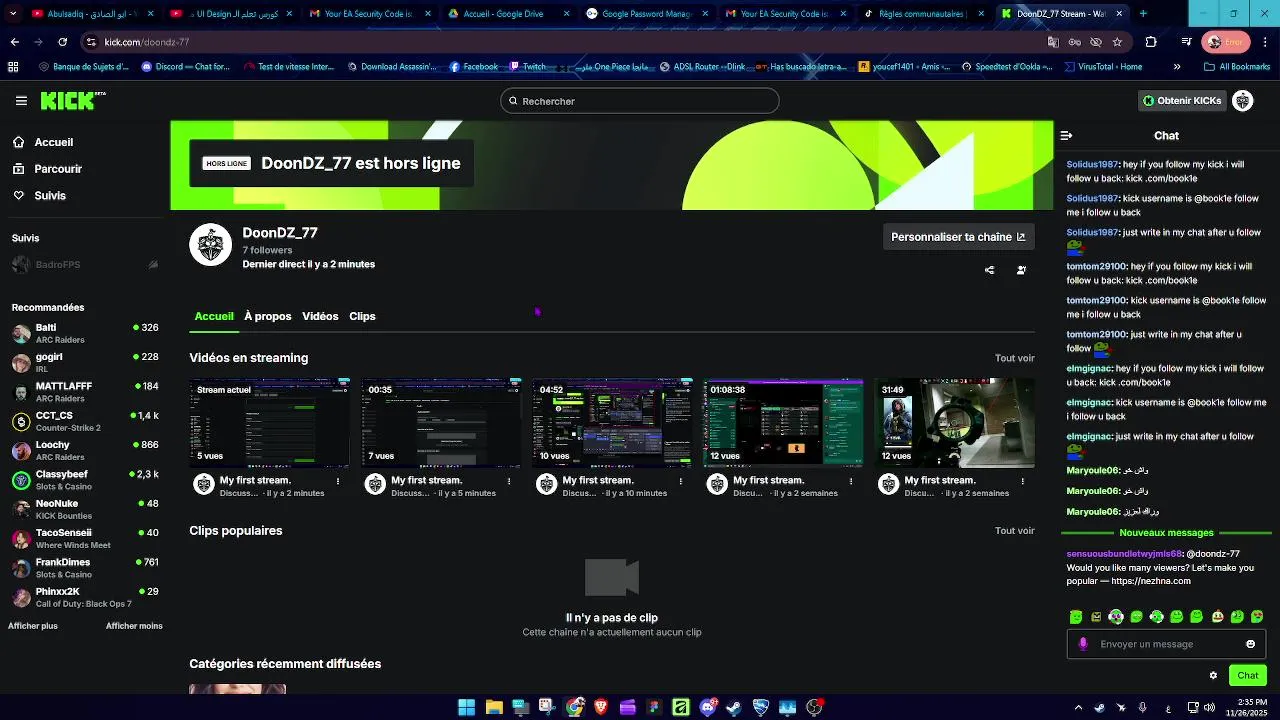Reload the page
The width and height of the screenshot is (1280, 720).
coord(62,42)
